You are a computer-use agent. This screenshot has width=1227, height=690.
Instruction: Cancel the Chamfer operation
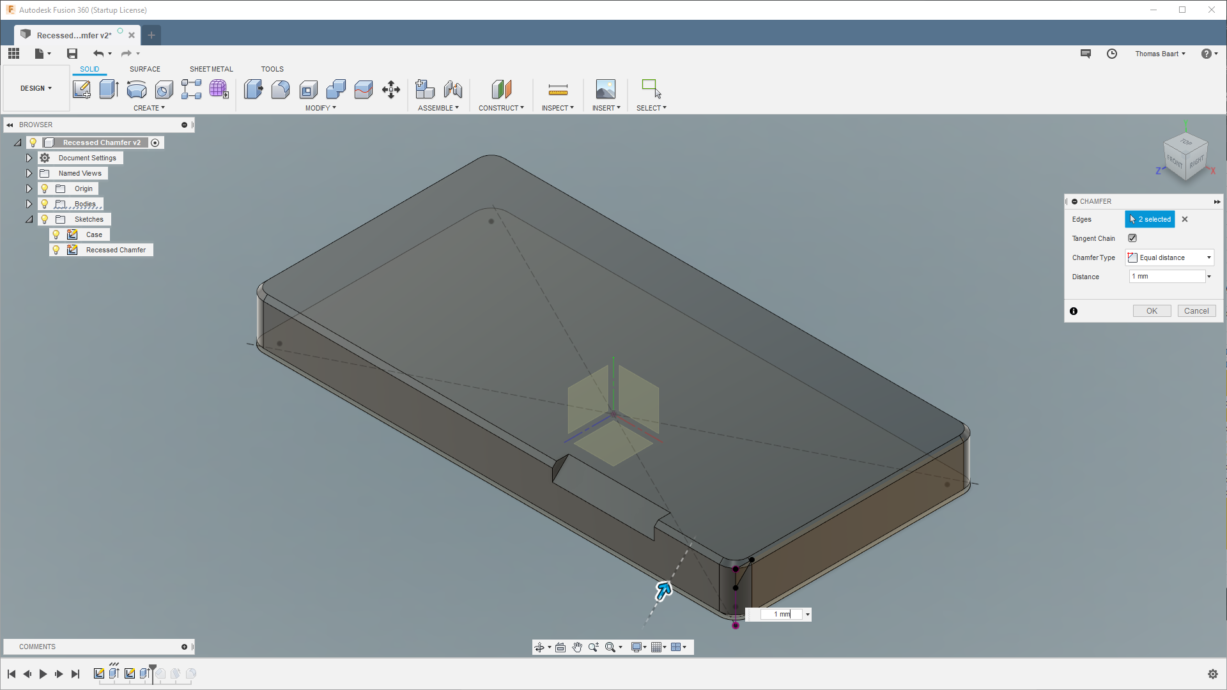tap(1196, 311)
